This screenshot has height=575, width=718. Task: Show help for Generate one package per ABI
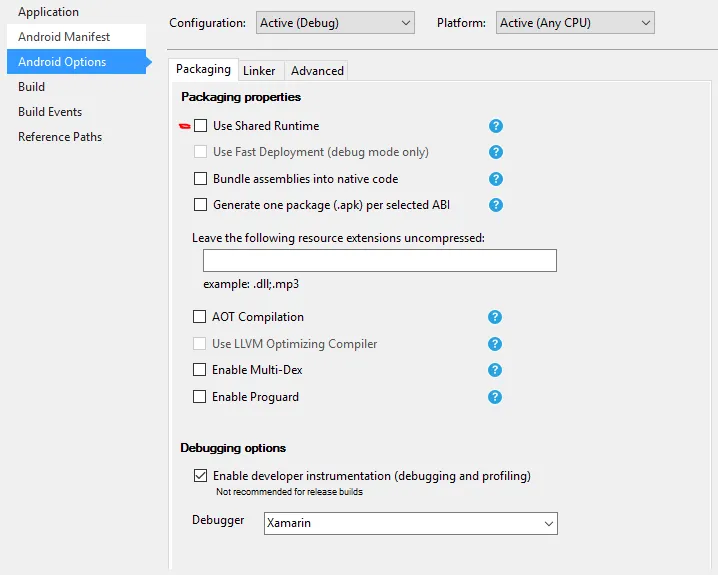[x=495, y=205]
